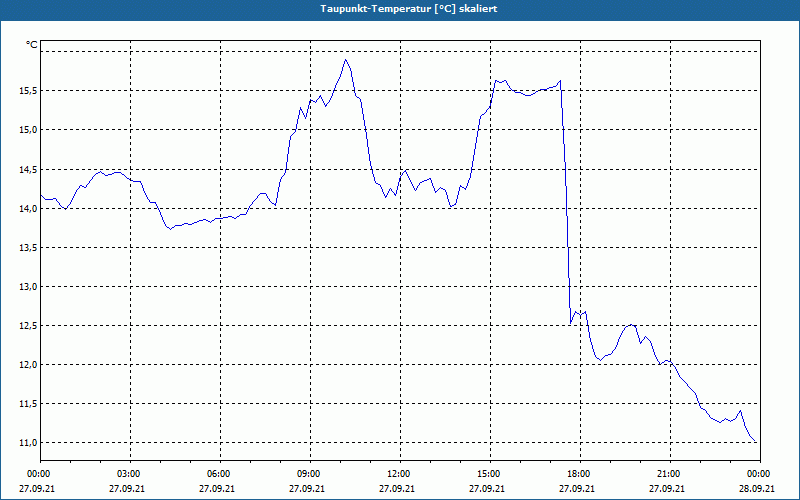Click the "27.09.21" date below 03:00
This screenshot has width=800, height=500.
coord(127,488)
